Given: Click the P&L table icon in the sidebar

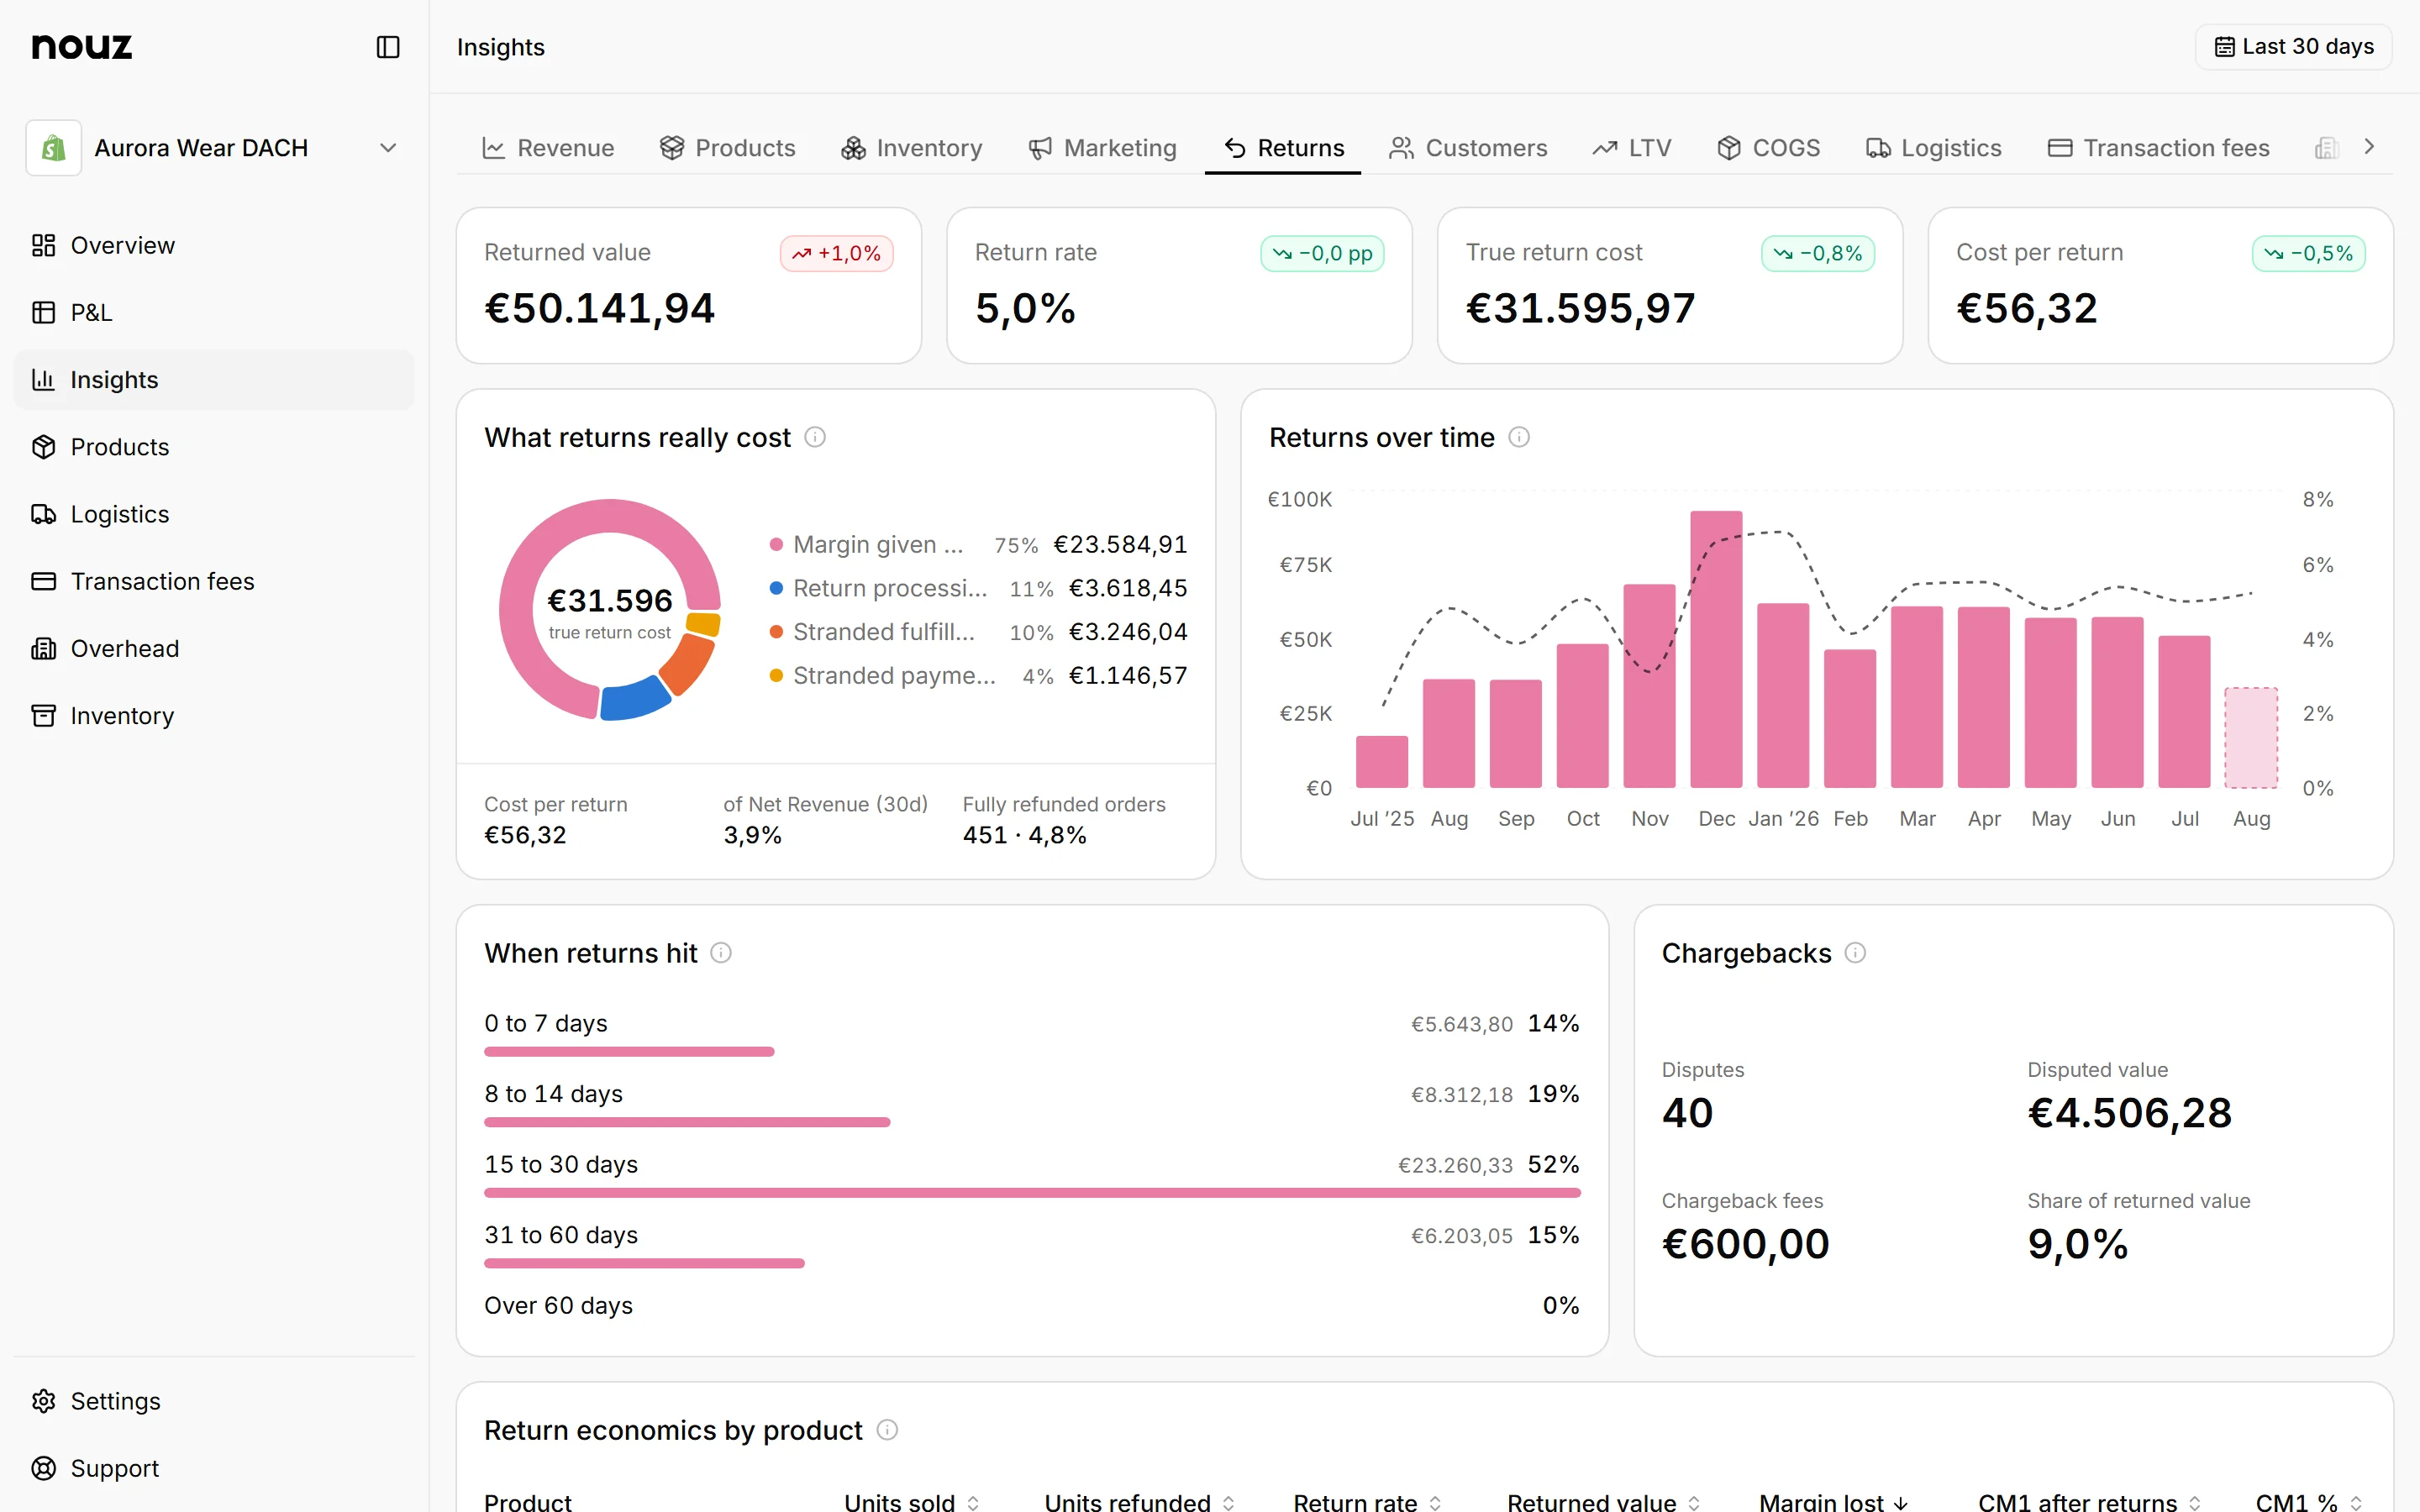Looking at the screenshot, I should (x=43, y=312).
